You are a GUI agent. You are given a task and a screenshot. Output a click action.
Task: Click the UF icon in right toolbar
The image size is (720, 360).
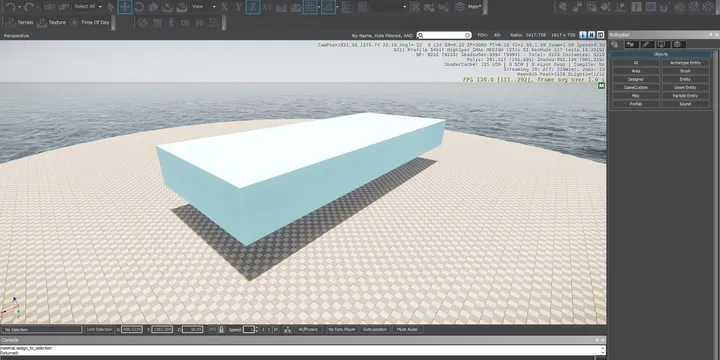(x=651, y=6)
